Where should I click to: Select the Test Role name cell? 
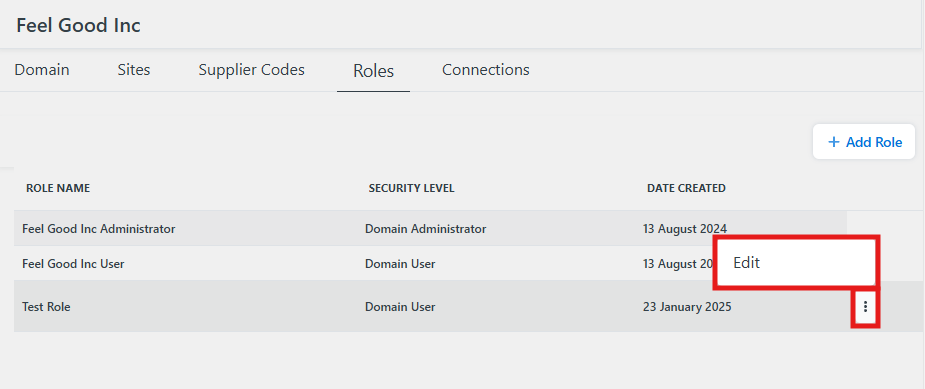pos(46,307)
